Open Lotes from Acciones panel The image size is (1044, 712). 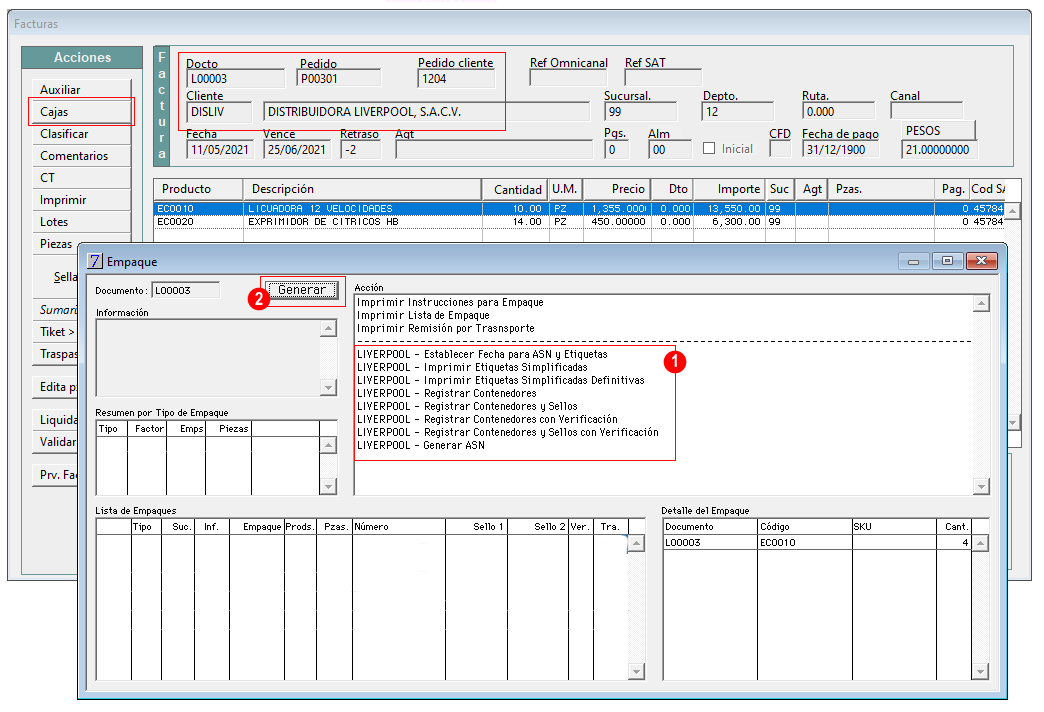click(81, 221)
